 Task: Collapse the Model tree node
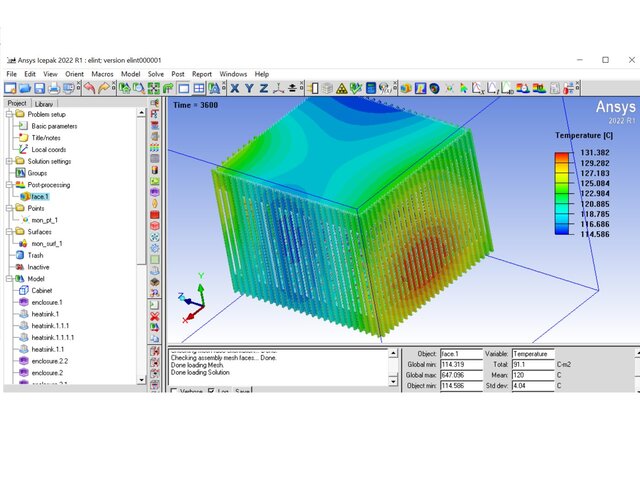point(9,279)
